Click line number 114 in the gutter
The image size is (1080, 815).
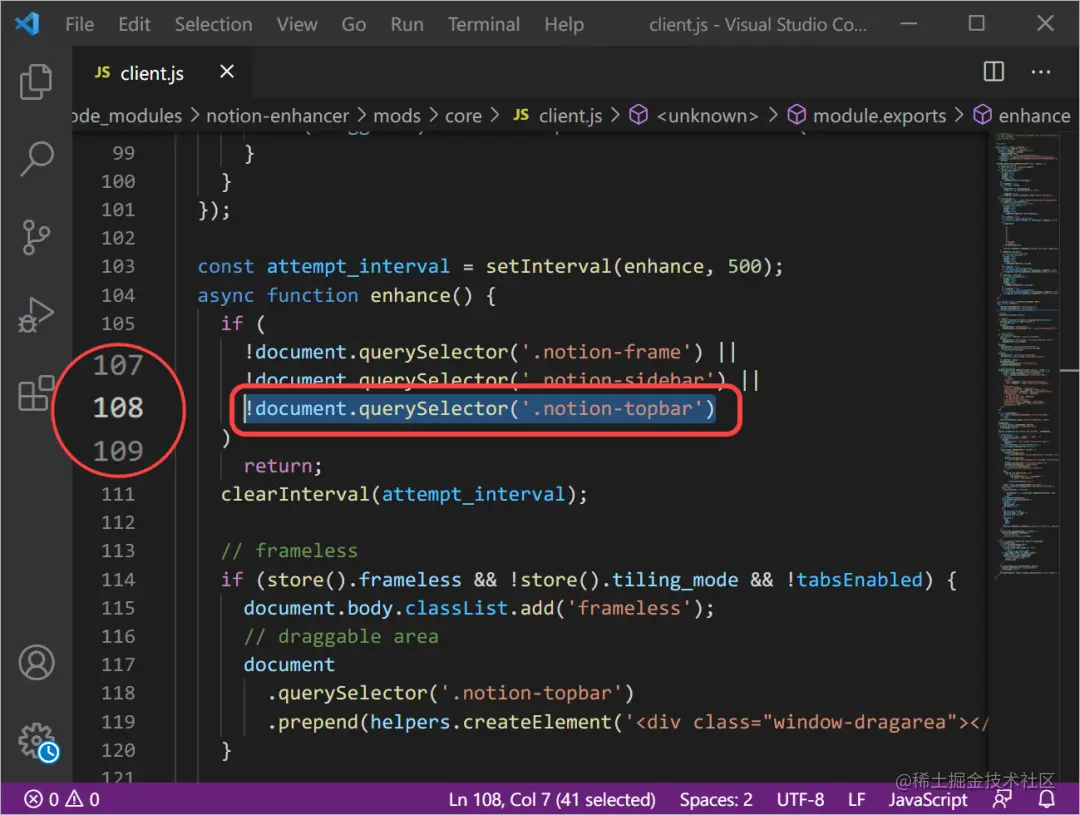[x=118, y=579]
